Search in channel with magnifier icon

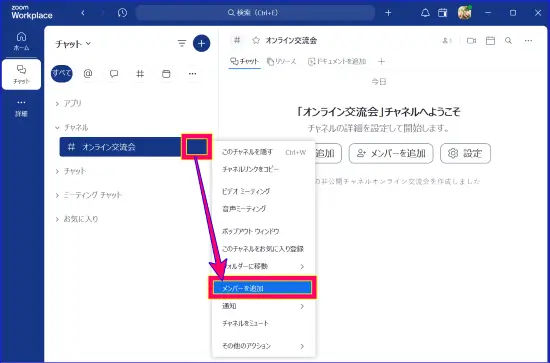pyautogui.click(x=508, y=41)
